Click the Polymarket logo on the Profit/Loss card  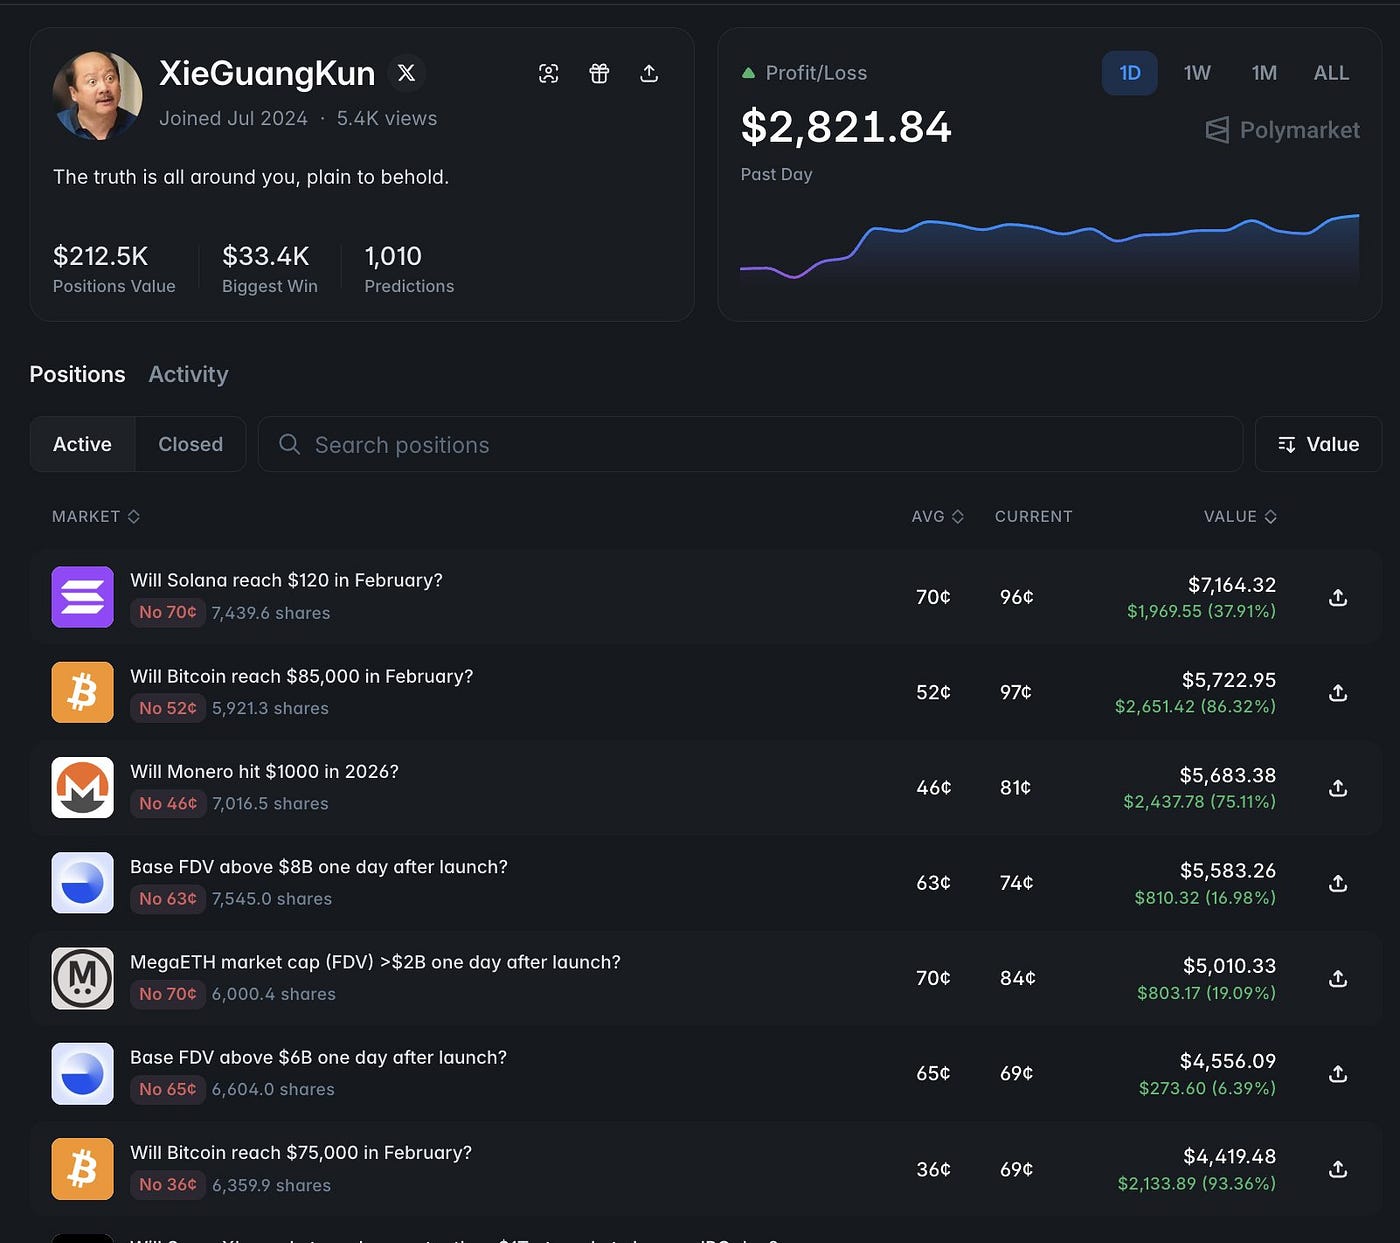click(1281, 130)
